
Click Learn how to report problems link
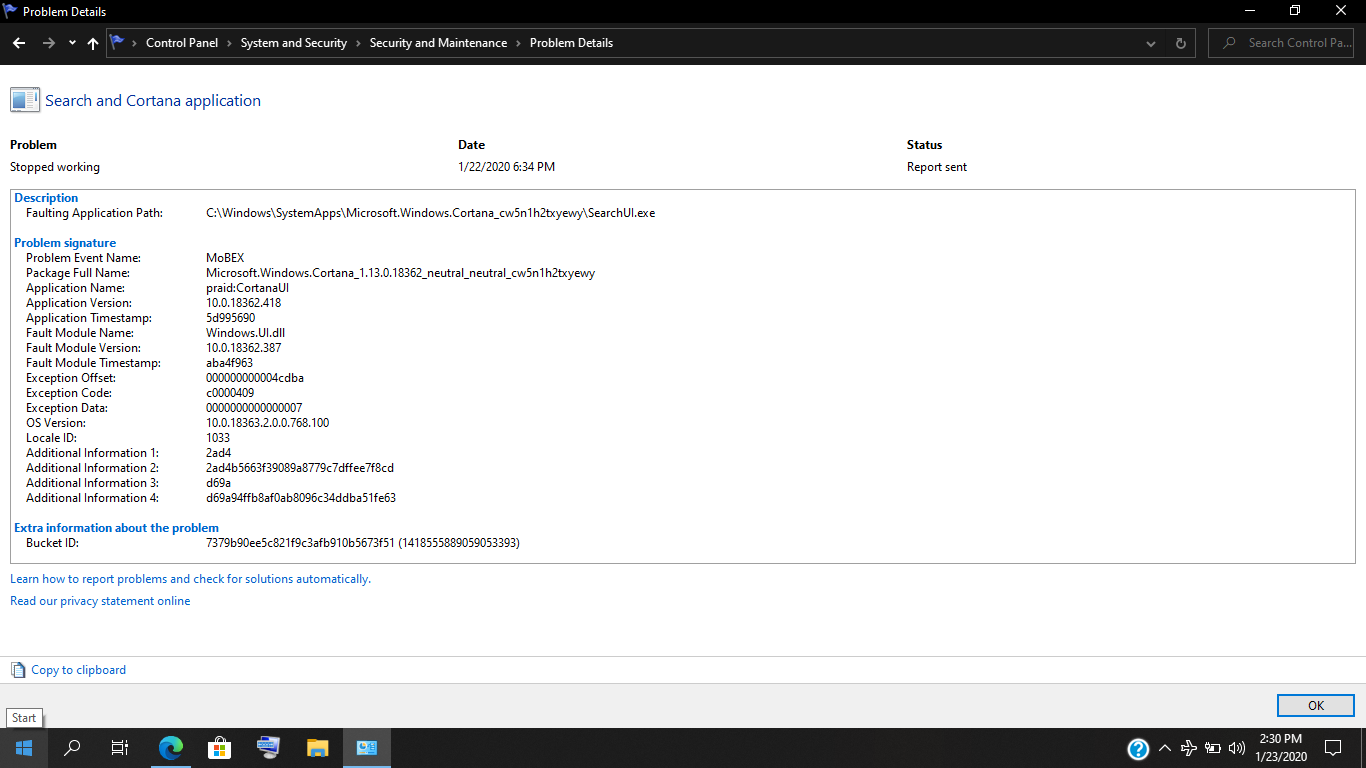point(190,579)
